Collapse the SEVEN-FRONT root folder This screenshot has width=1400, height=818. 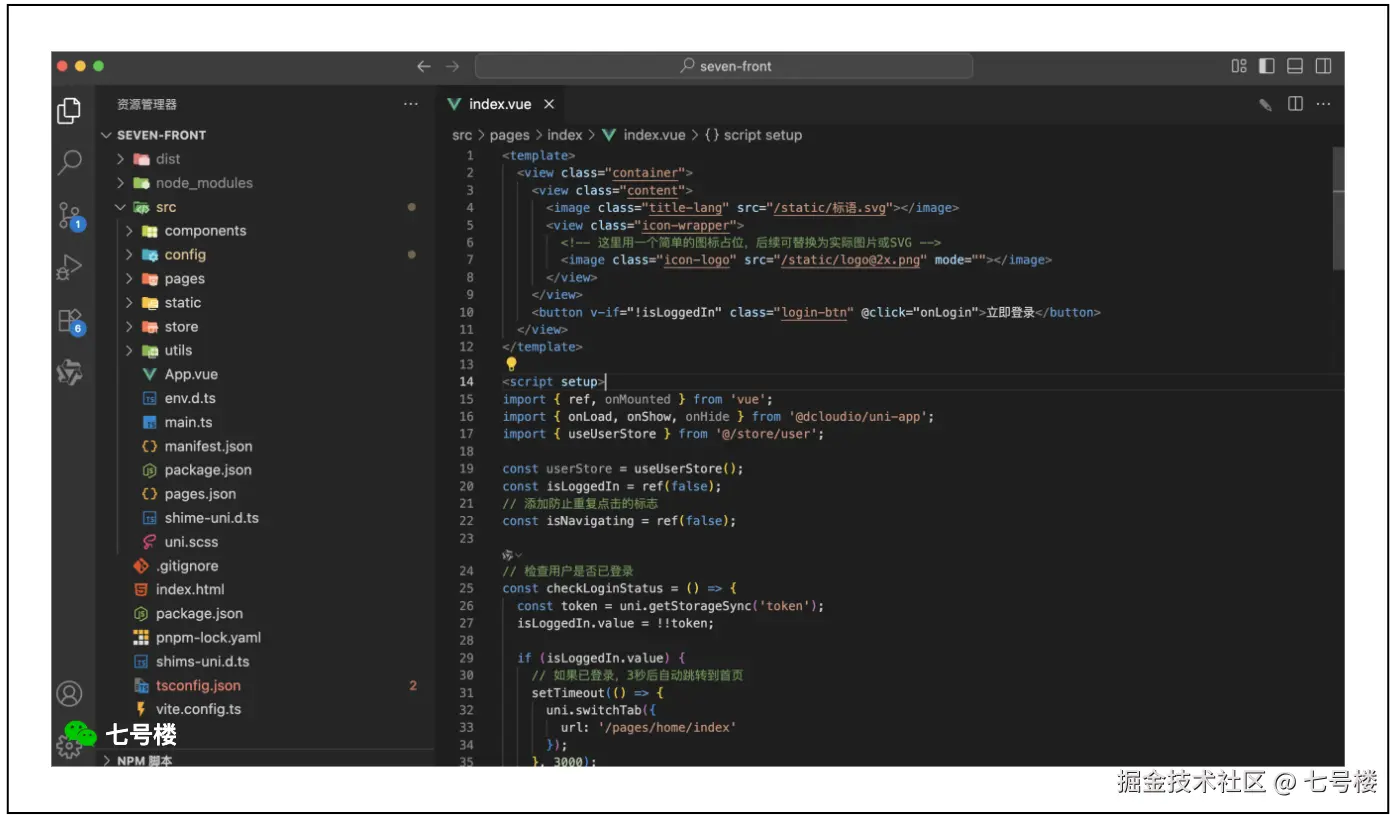161,135
